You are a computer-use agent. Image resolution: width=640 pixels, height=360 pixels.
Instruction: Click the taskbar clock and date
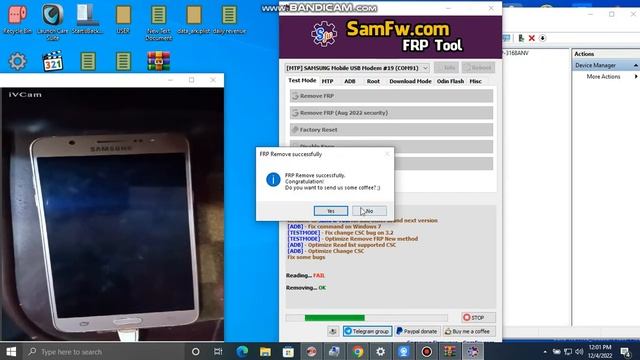point(600,351)
